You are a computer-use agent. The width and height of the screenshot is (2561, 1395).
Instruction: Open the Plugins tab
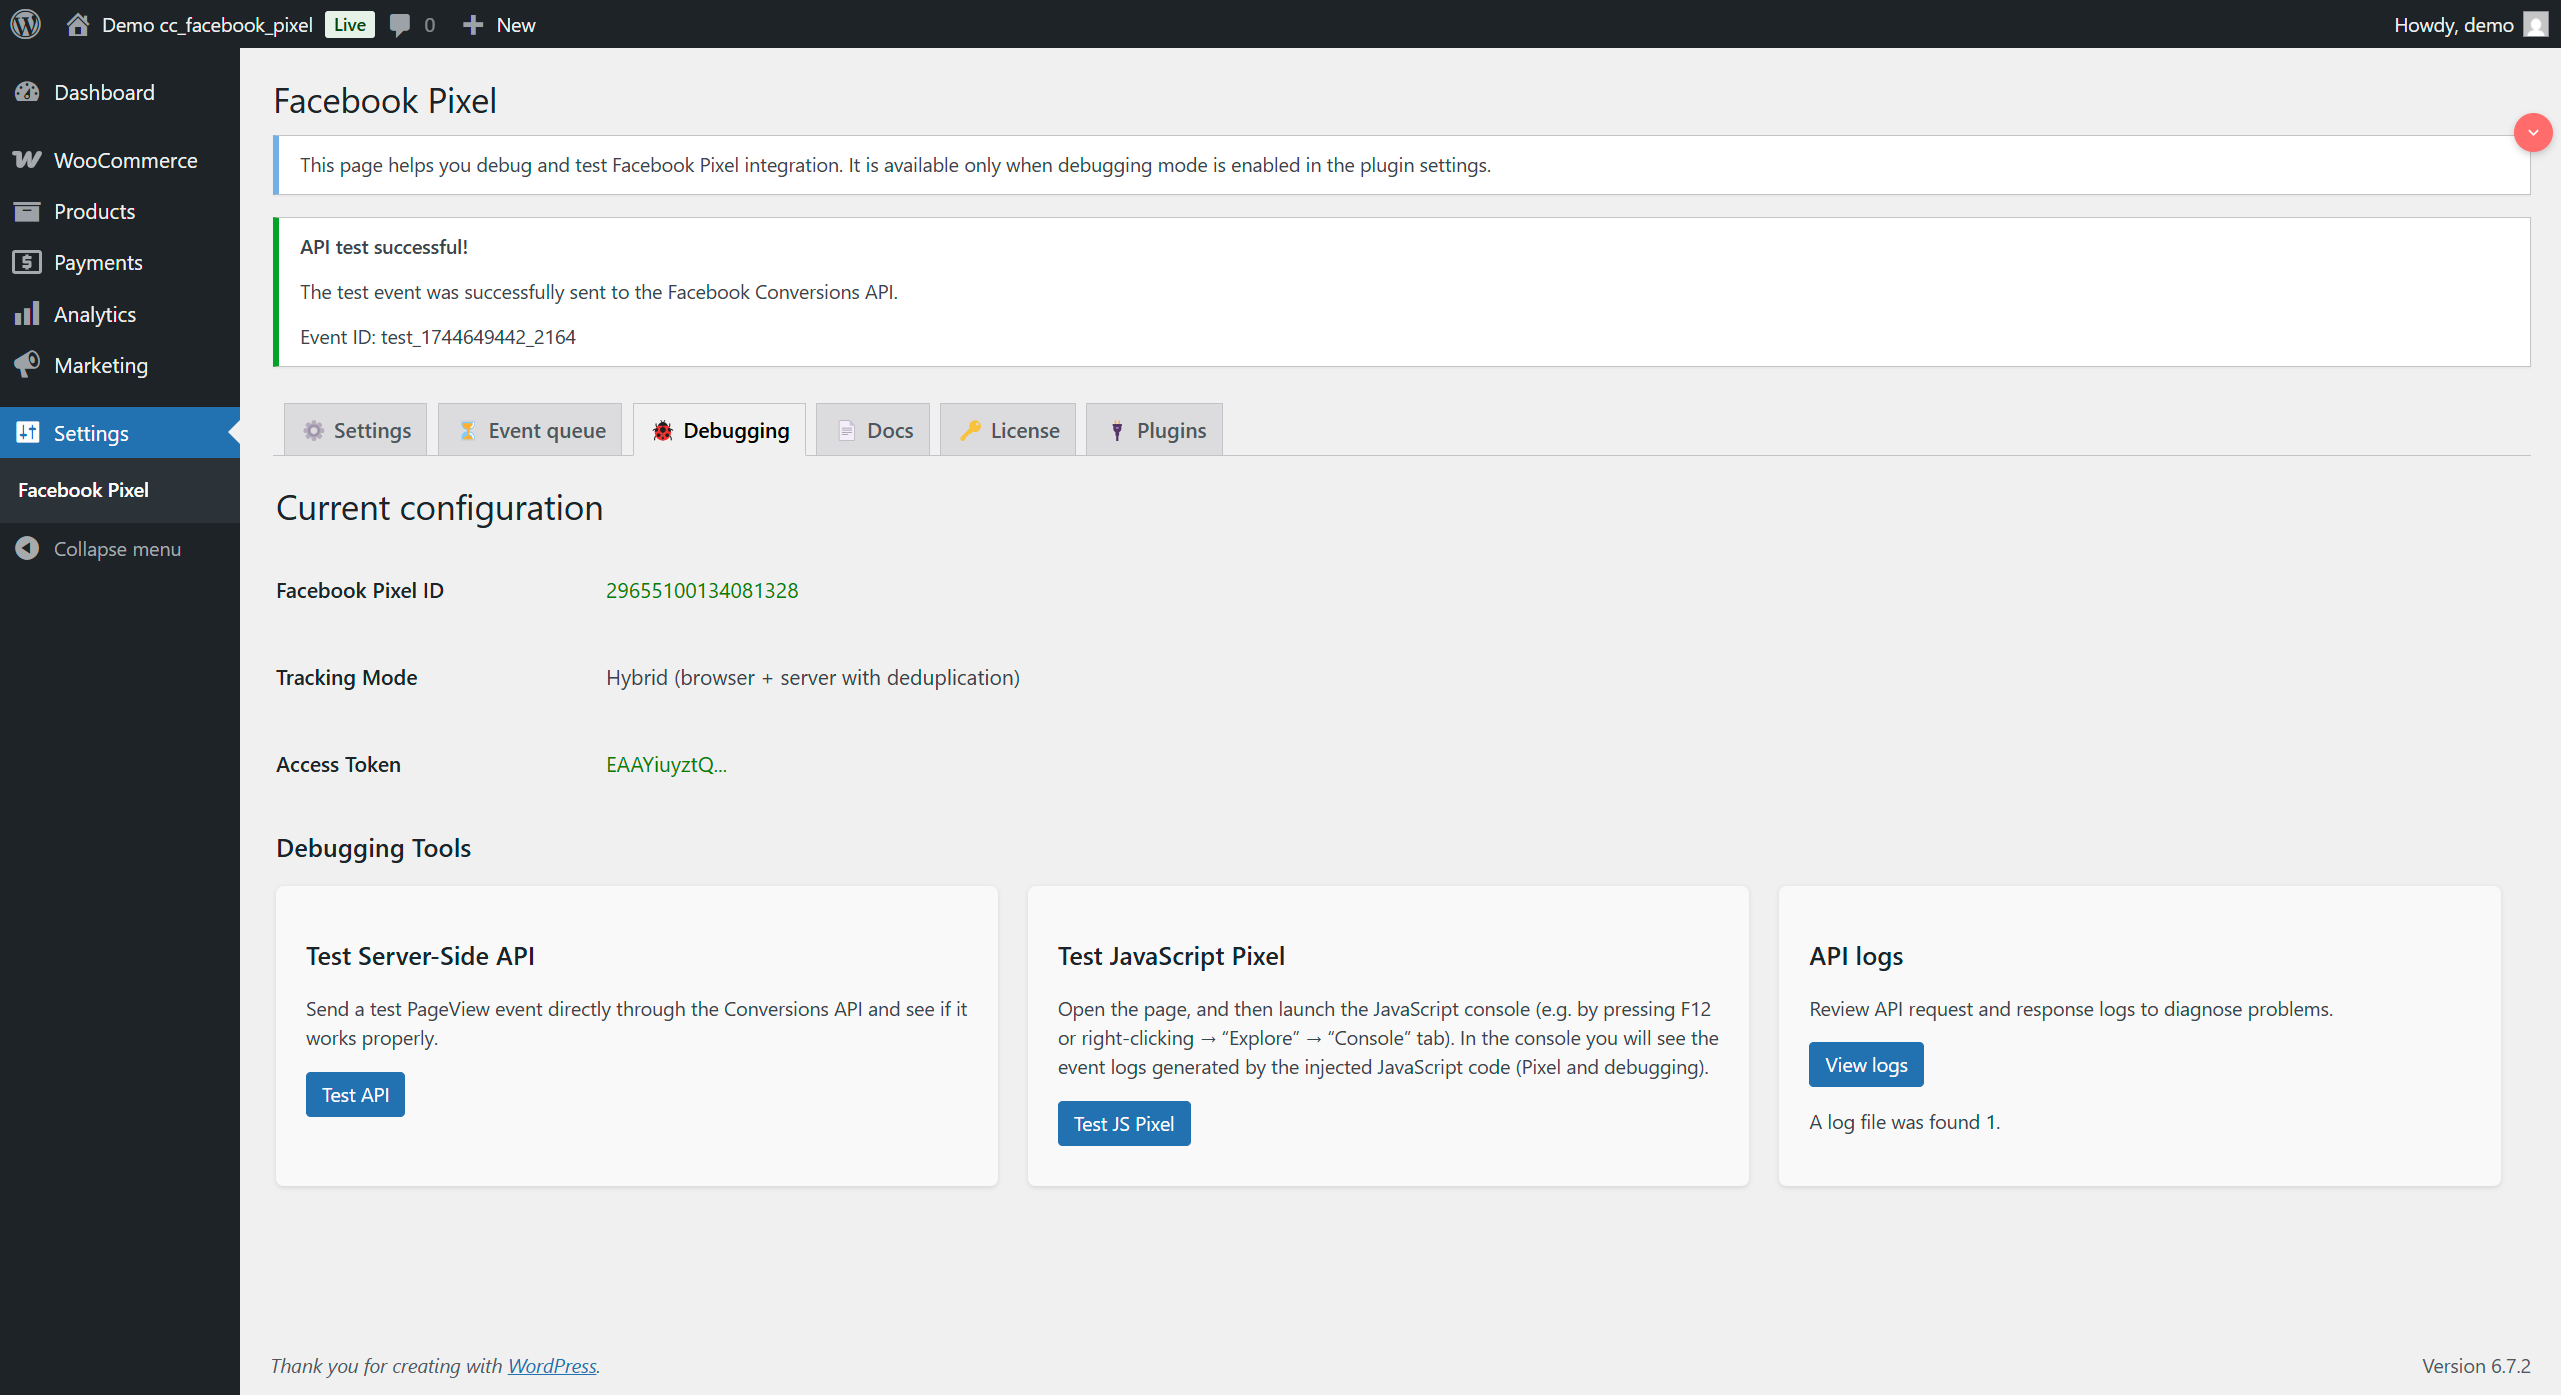point(1155,430)
